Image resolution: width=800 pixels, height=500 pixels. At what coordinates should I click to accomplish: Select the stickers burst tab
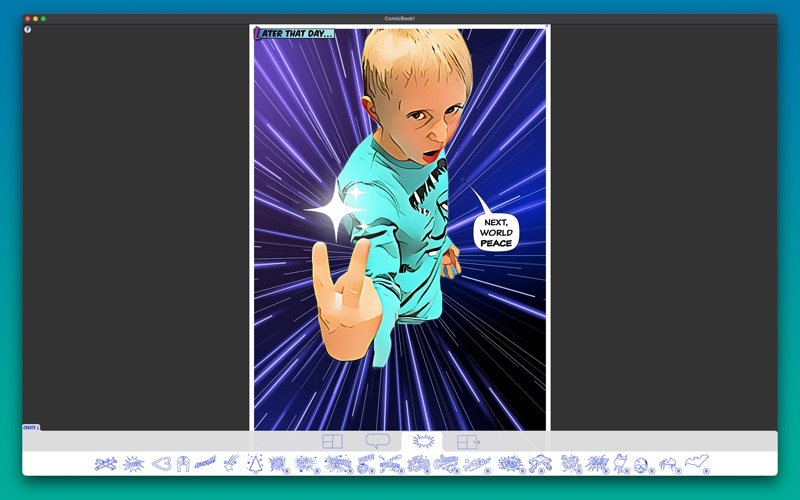[x=423, y=441]
